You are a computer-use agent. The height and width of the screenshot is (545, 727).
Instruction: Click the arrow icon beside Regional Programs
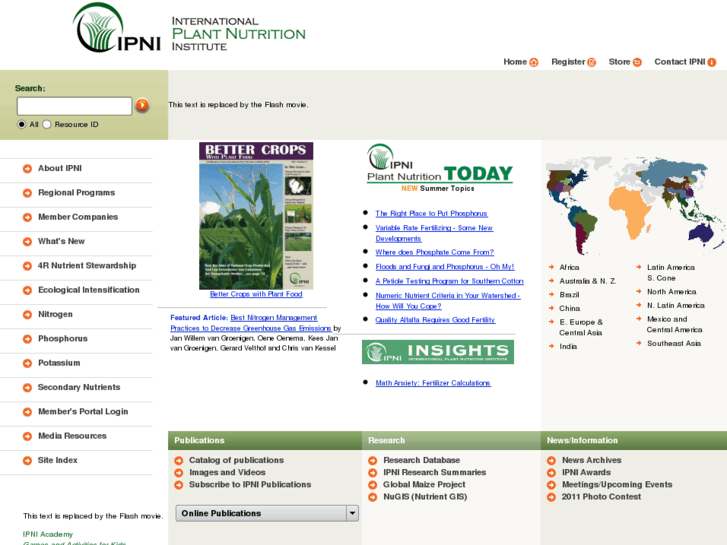(x=27, y=193)
